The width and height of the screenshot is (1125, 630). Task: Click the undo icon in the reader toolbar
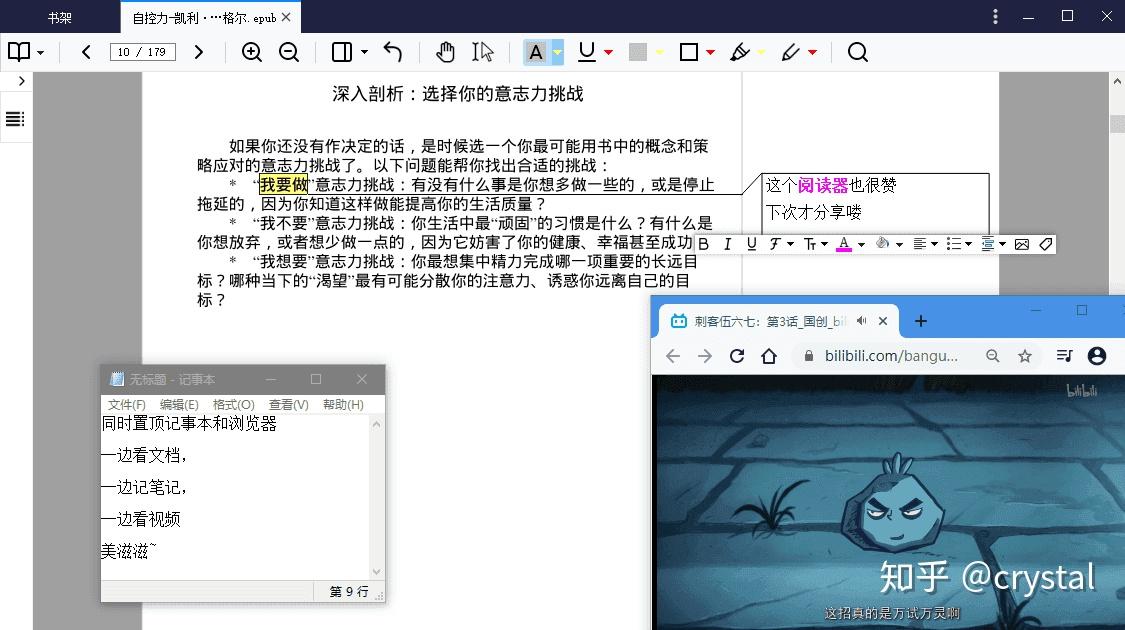coord(394,52)
